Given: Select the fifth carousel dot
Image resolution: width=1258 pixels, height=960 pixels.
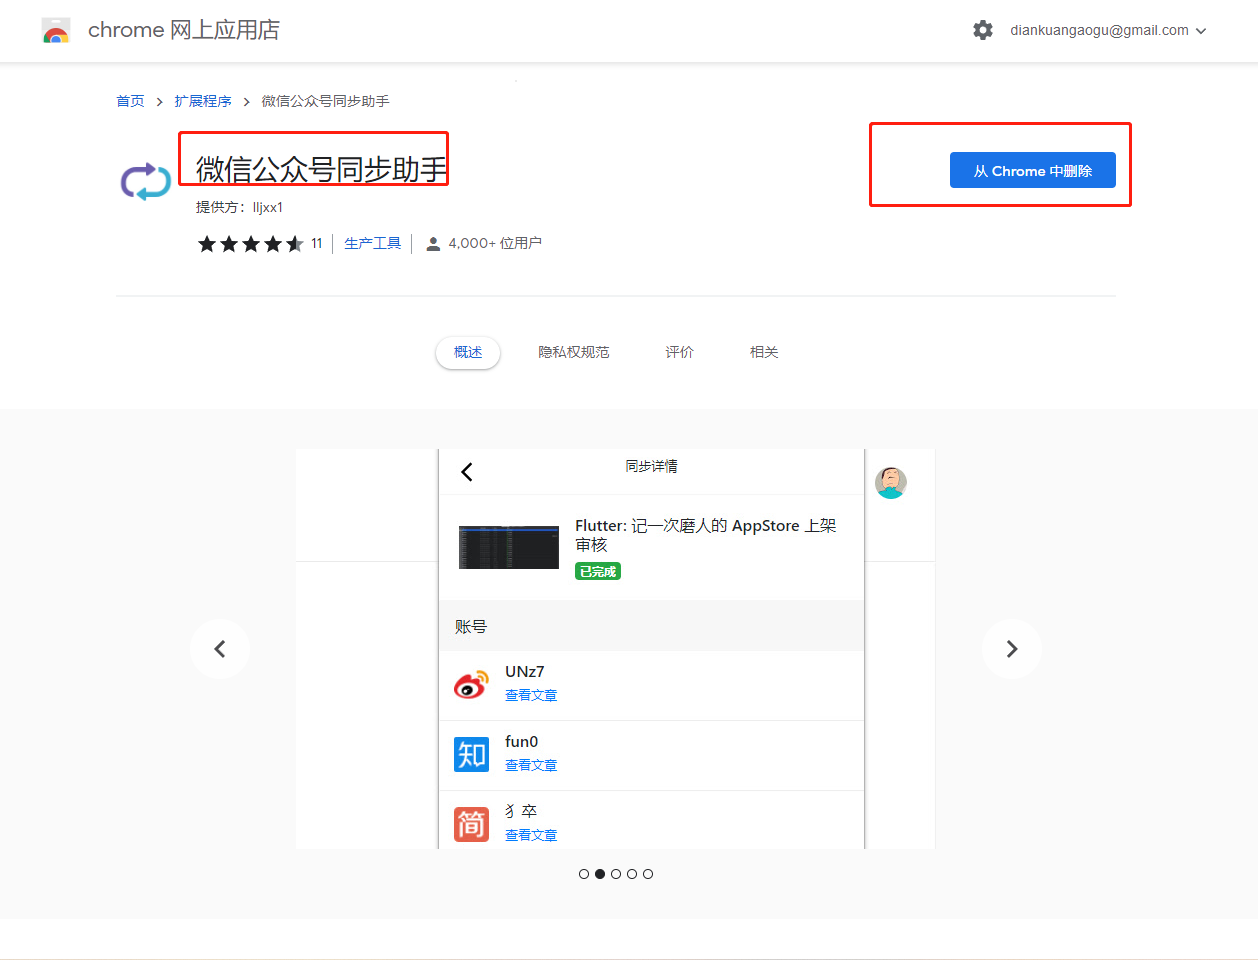Looking at the screenshot, I should (x=648, y=874).
